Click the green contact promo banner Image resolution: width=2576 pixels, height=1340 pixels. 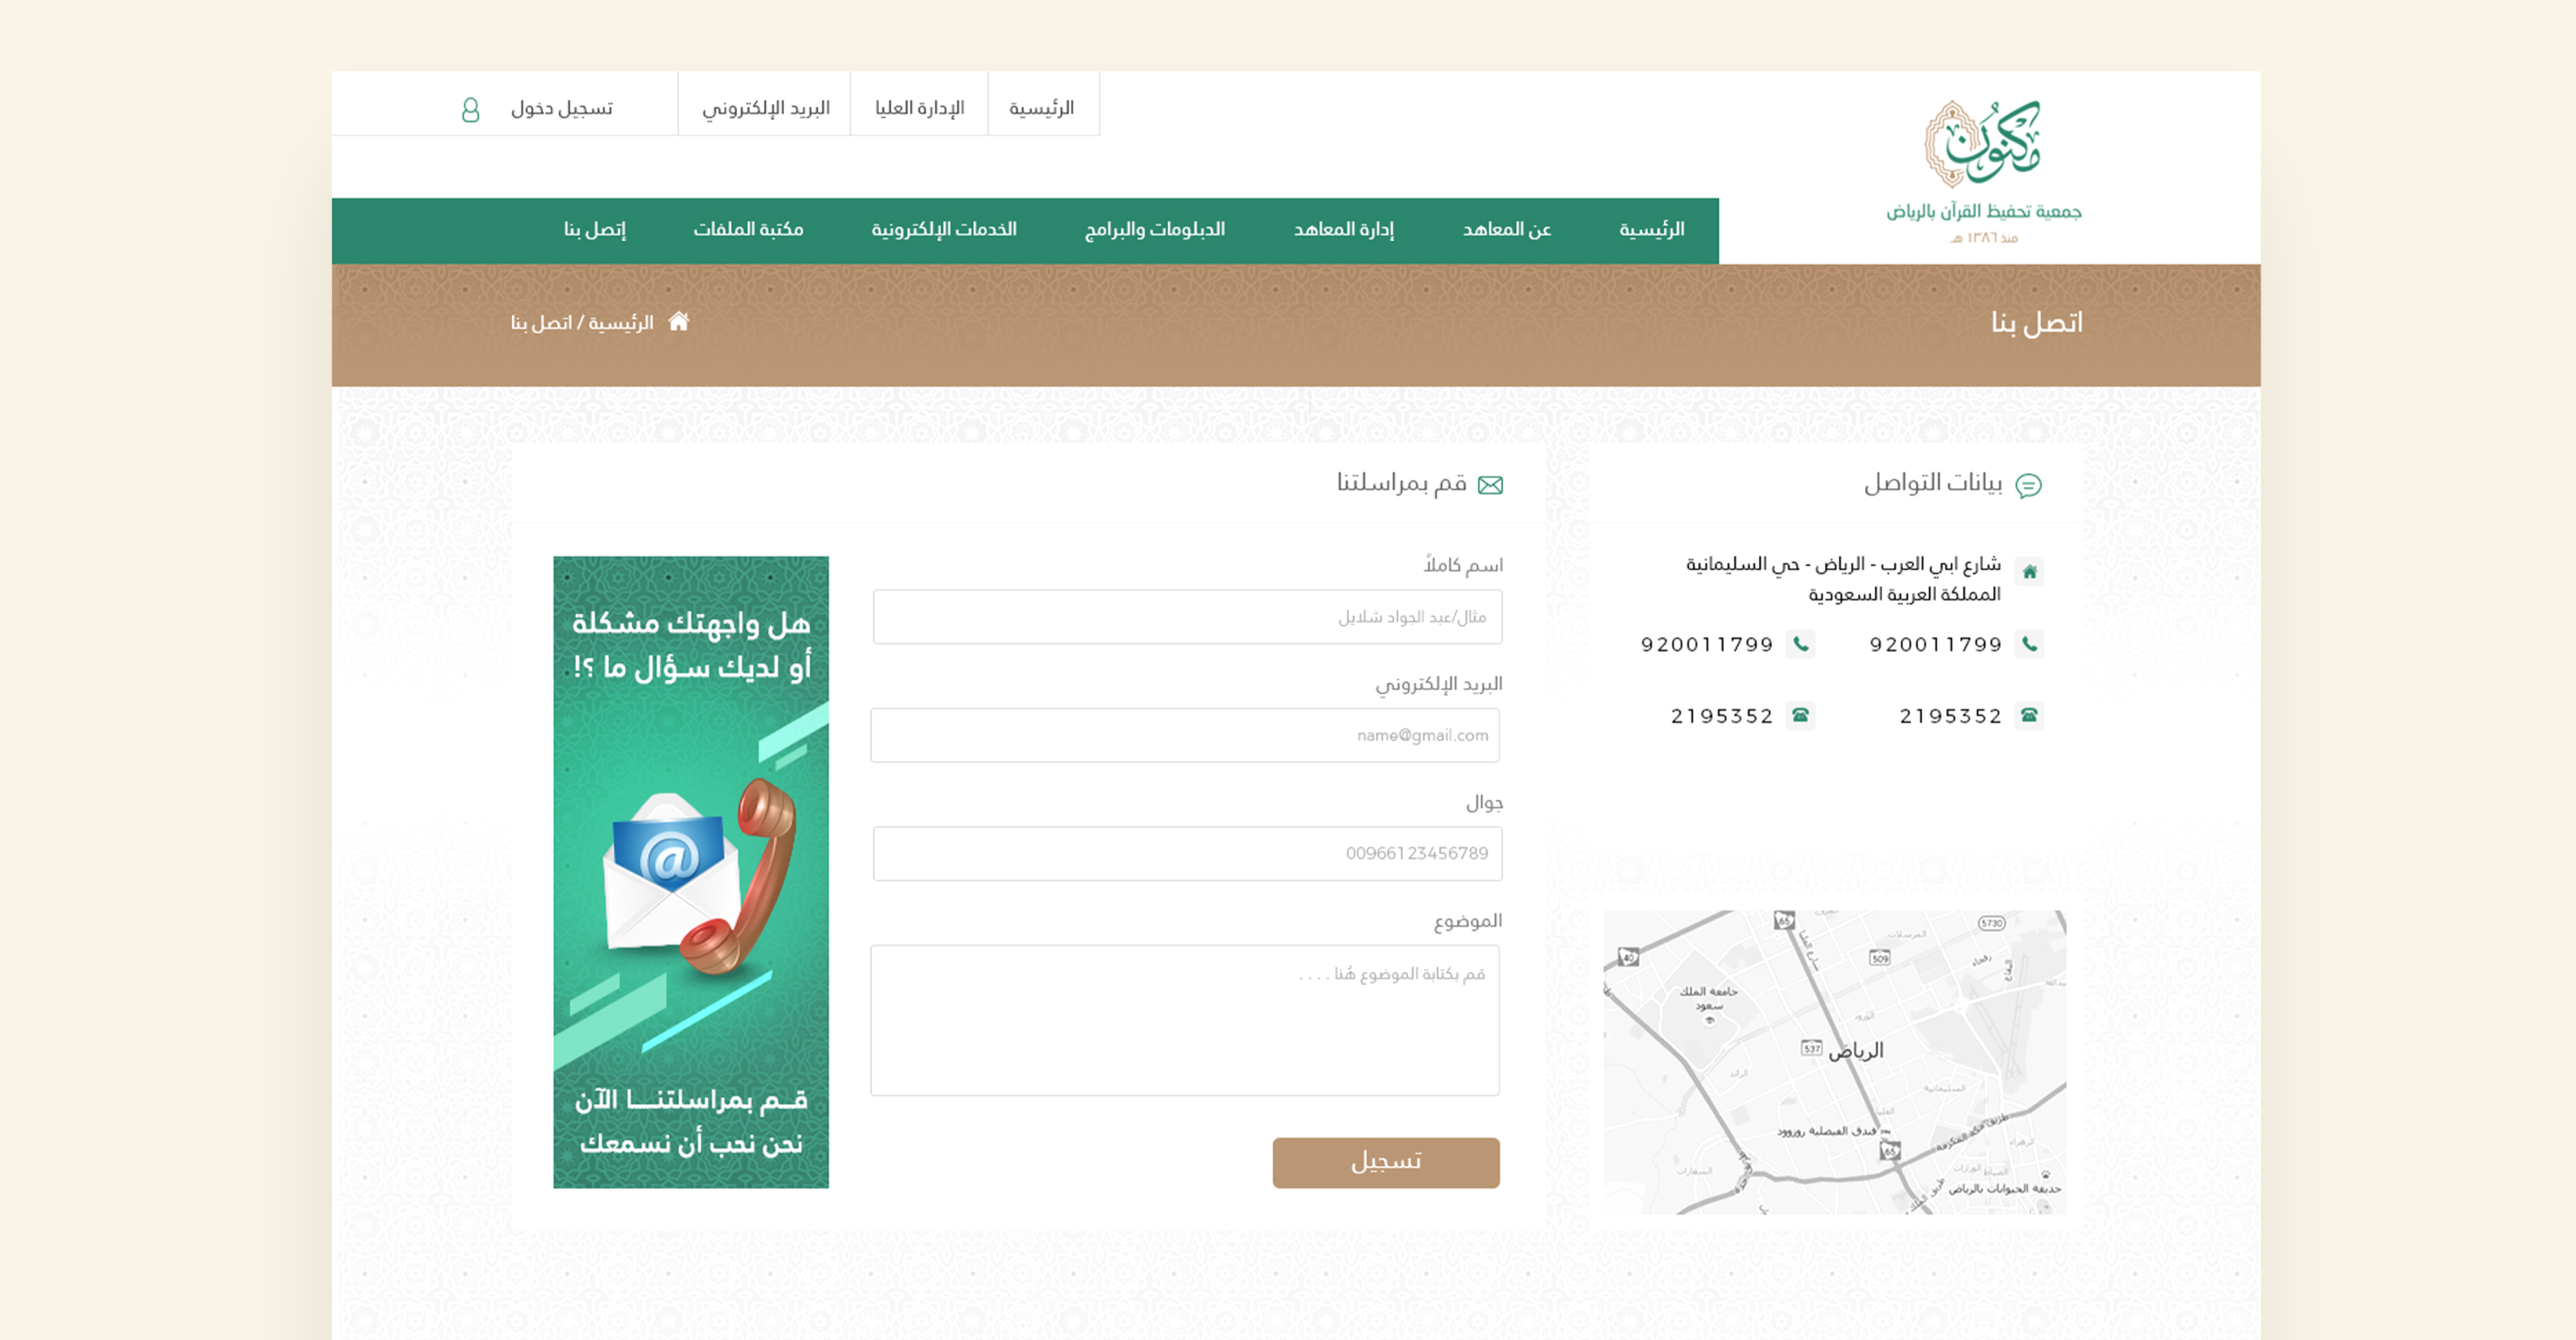point(691,872)
